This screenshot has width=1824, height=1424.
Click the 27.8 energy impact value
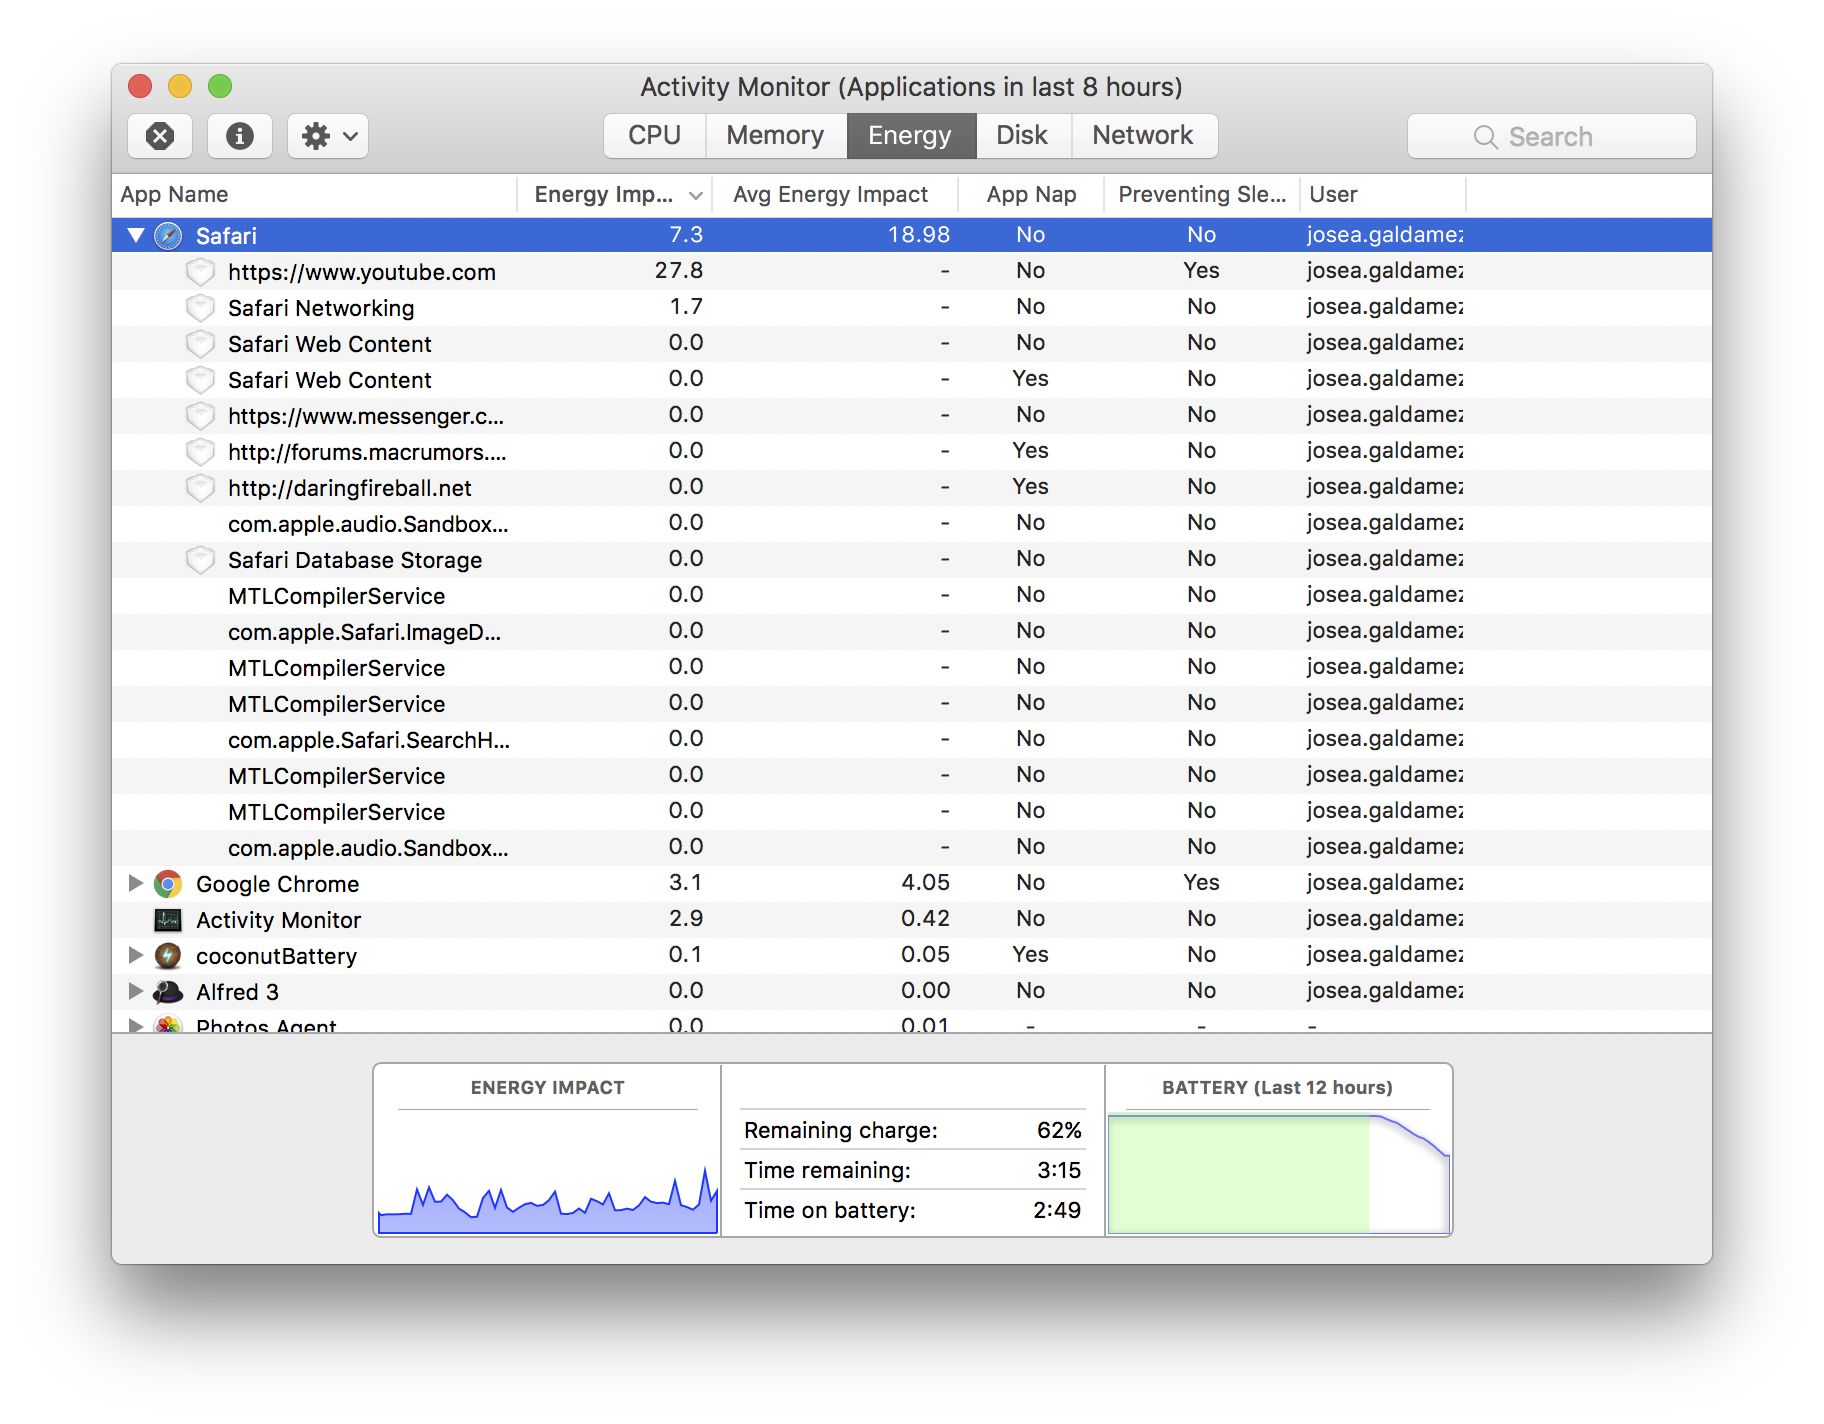(x=679, y=271)
